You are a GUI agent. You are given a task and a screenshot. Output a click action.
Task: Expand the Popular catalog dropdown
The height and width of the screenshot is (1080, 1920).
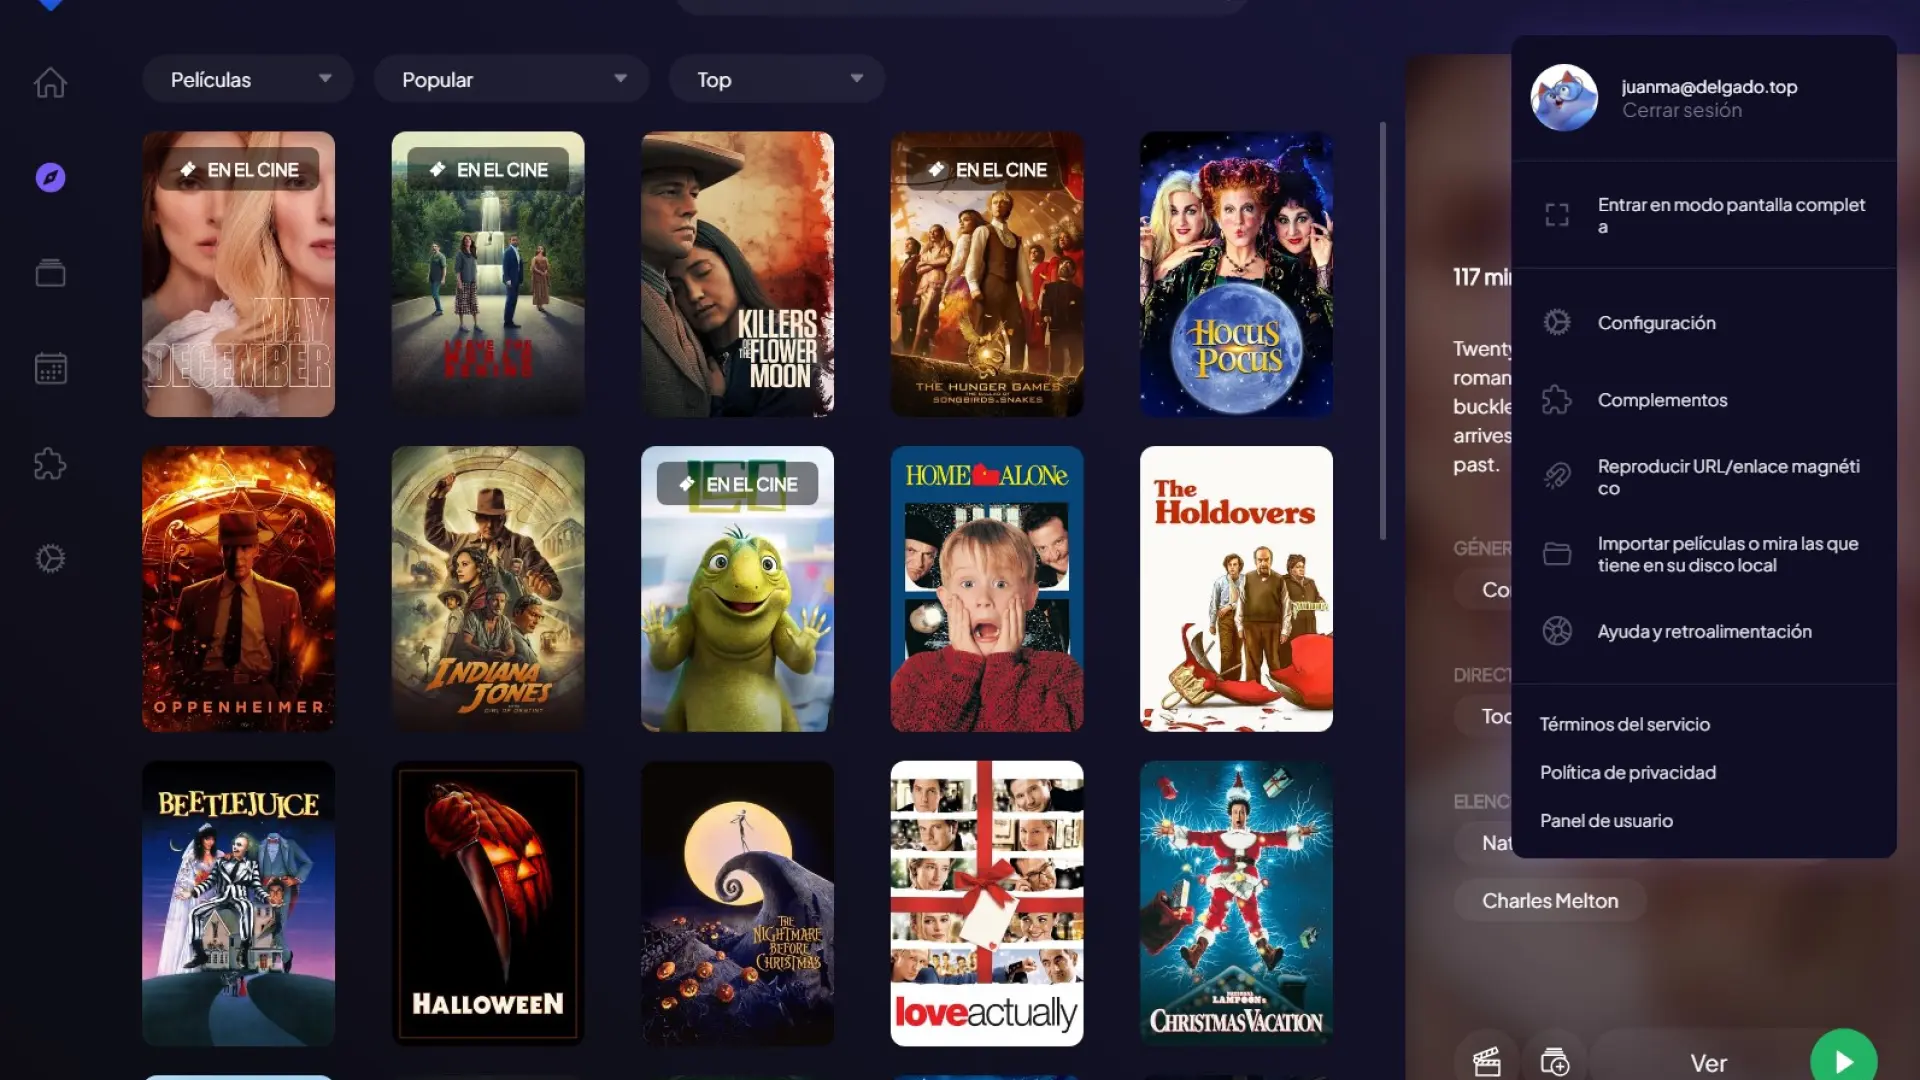click(511, 80)
